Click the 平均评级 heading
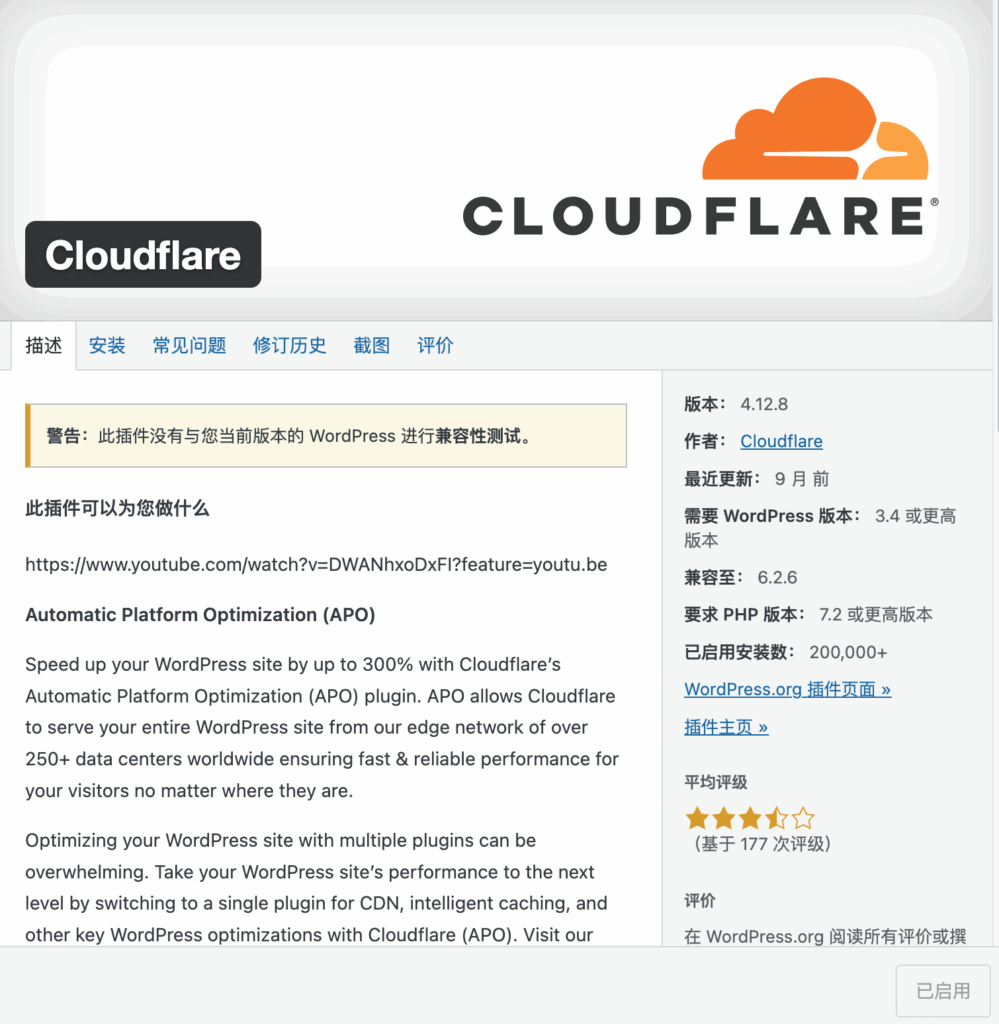The image size is (999, 1024). (716, 782)
